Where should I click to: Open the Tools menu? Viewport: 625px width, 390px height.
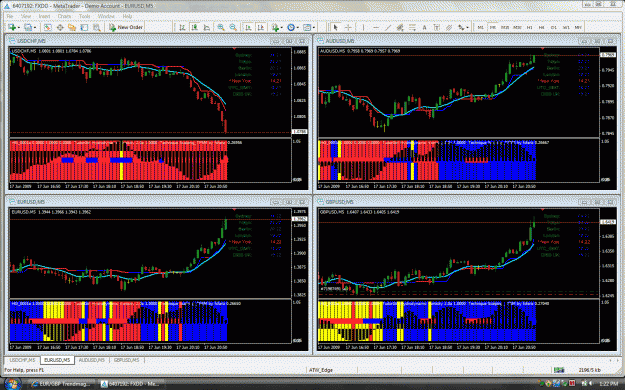tap(85, 16)
